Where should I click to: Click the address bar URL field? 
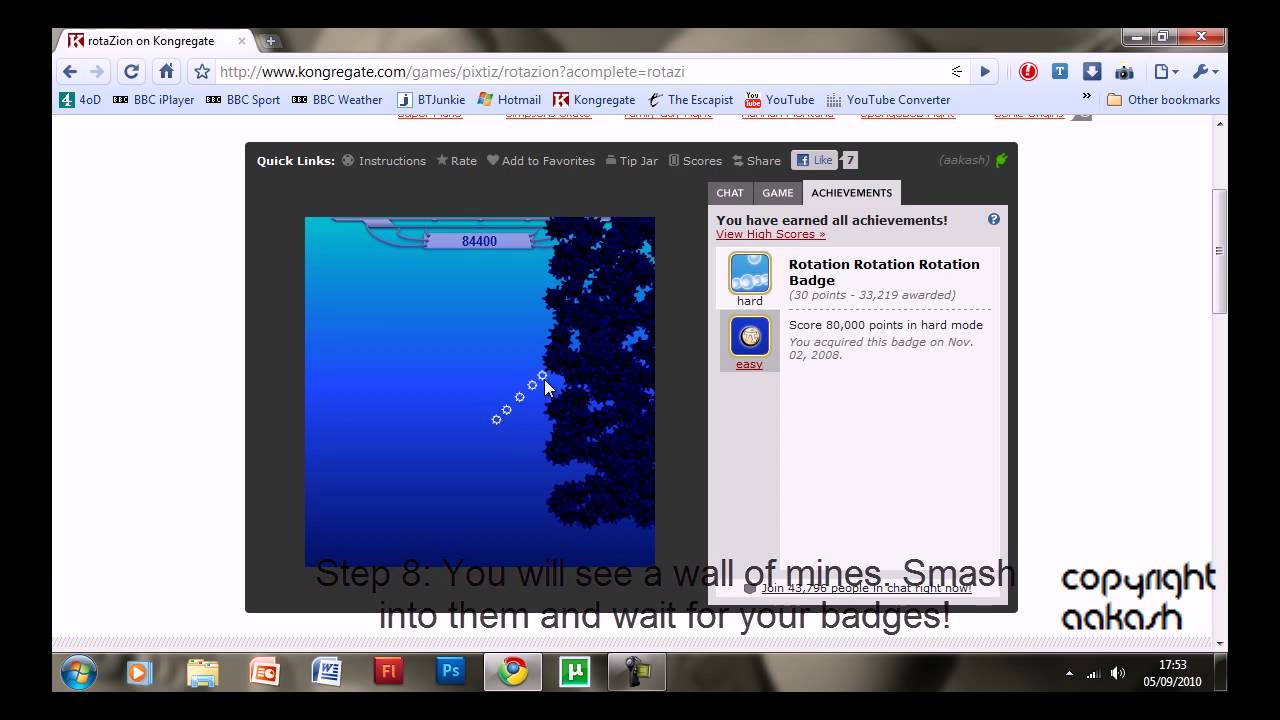pyautogui.click(x=580, y=72)
